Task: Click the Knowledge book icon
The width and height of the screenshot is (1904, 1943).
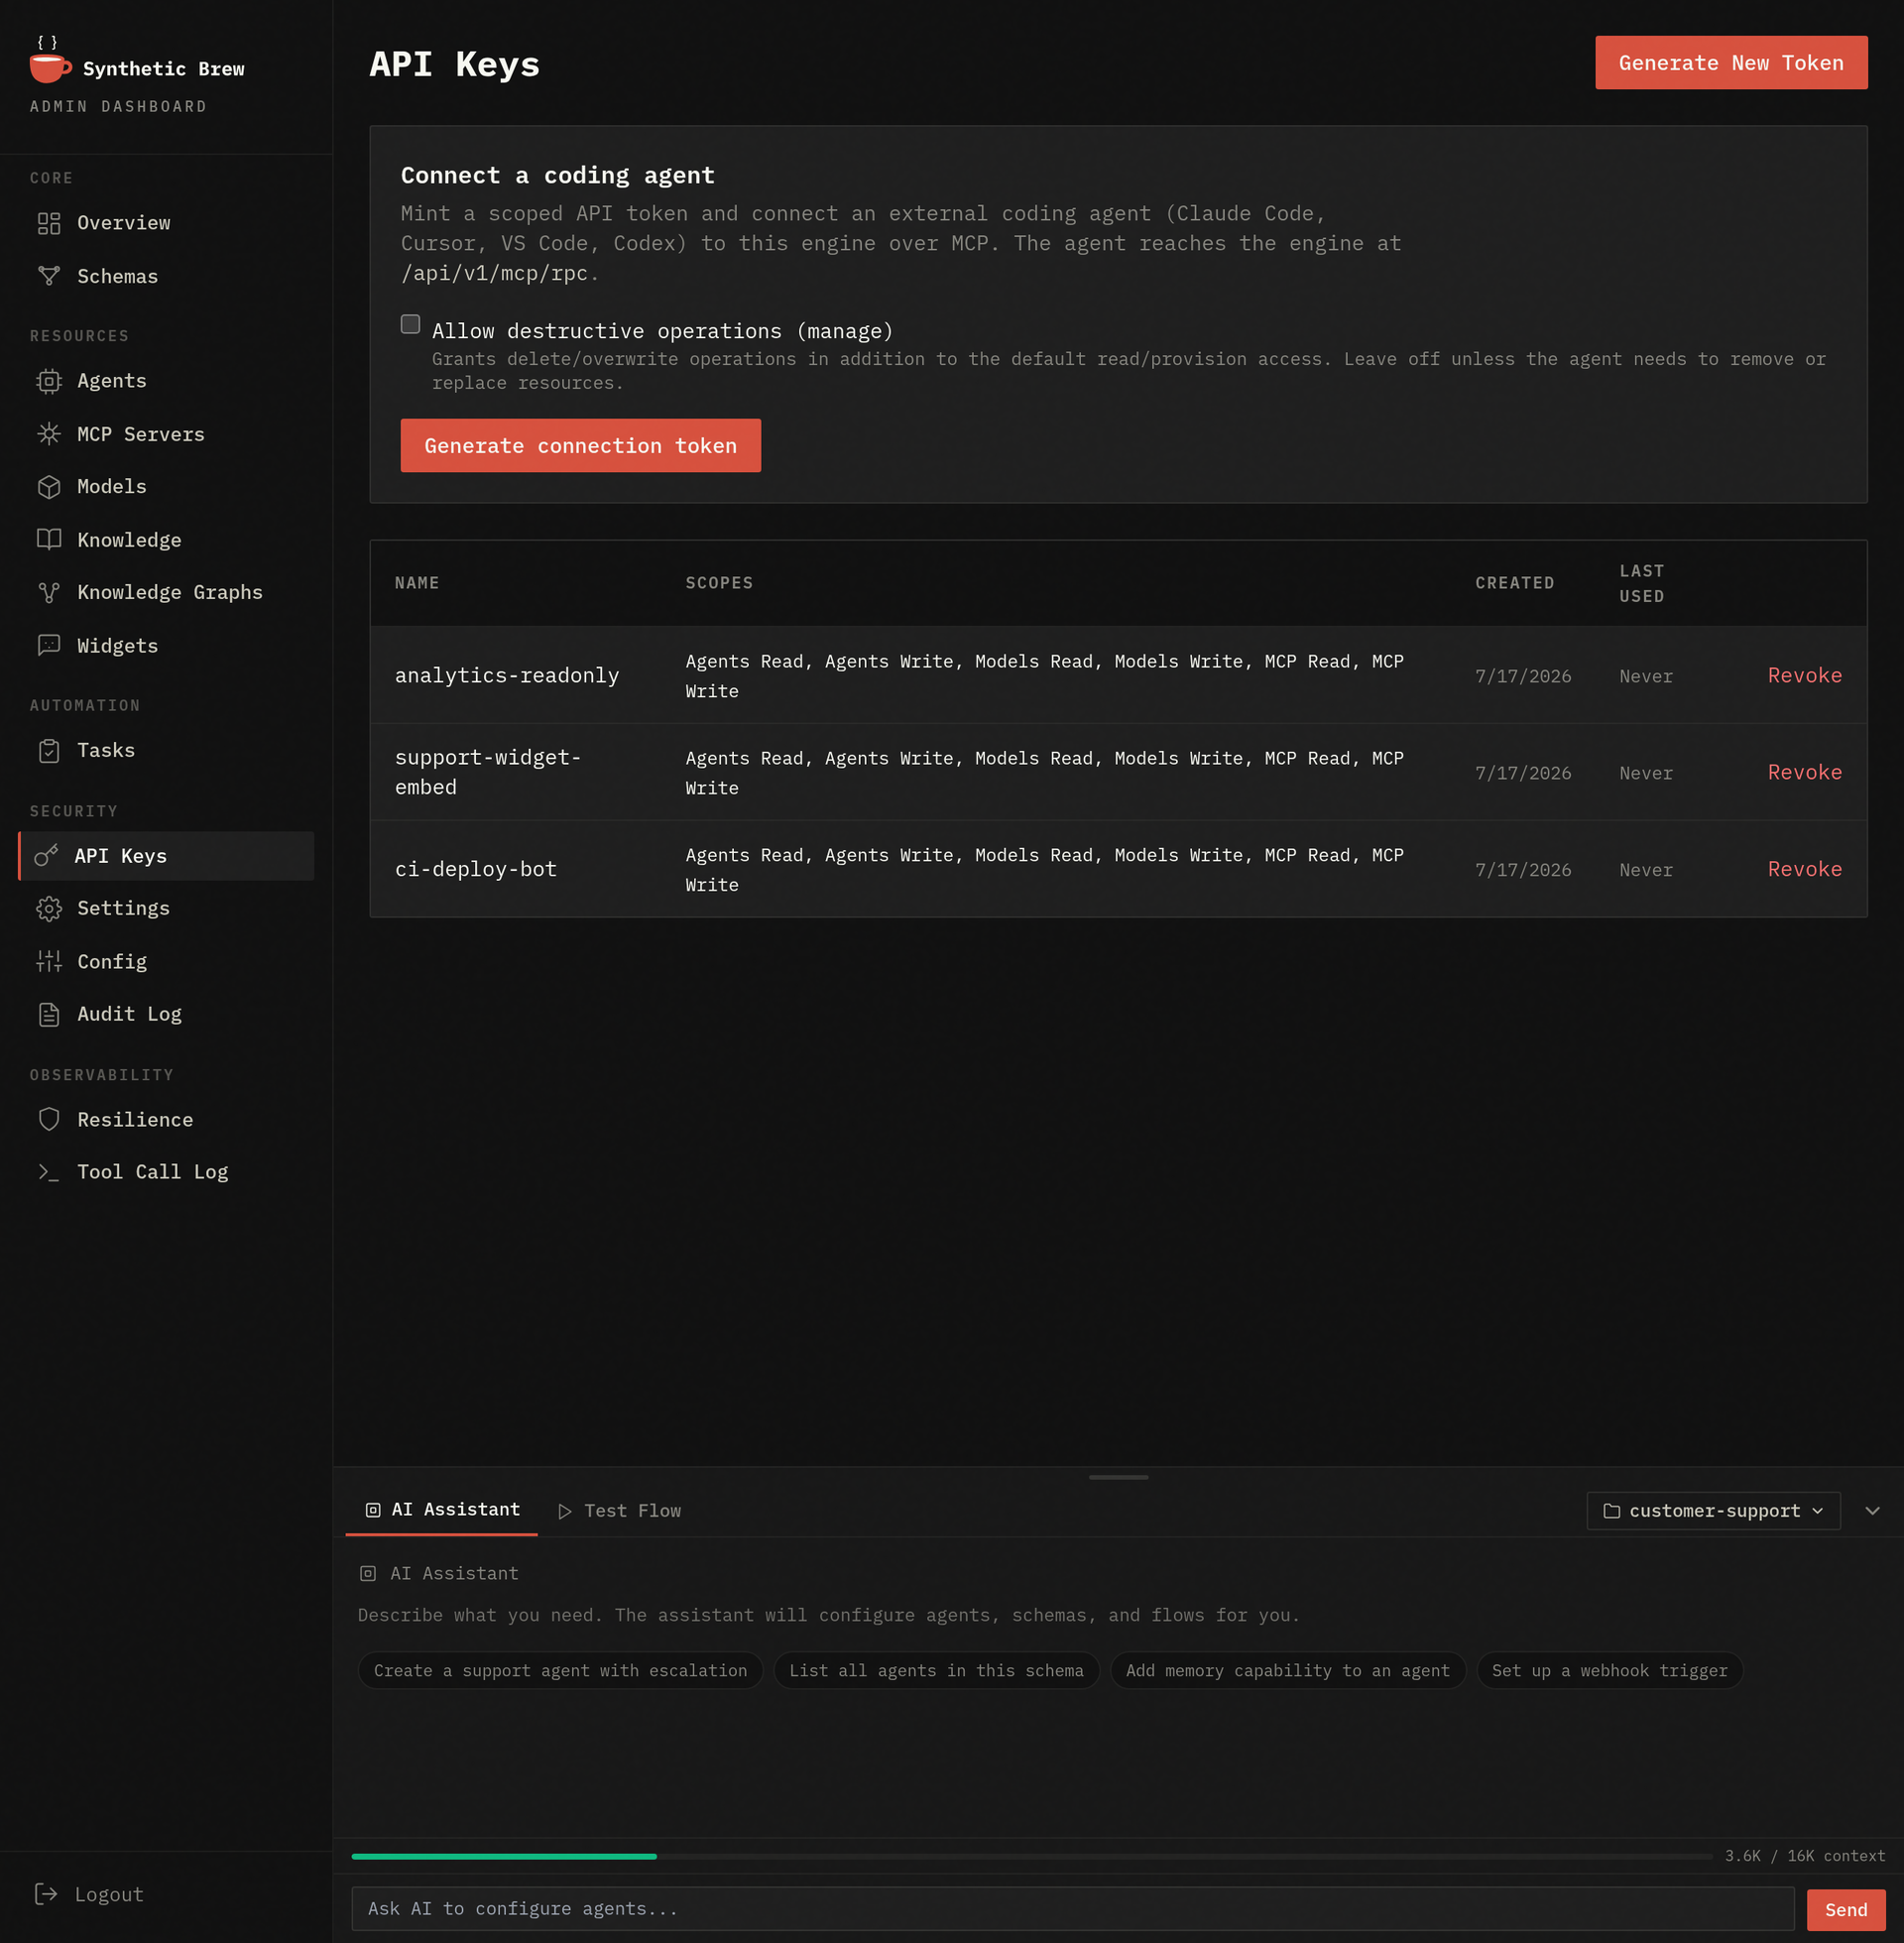Action: pyautogui.click(x=49, y=540)
